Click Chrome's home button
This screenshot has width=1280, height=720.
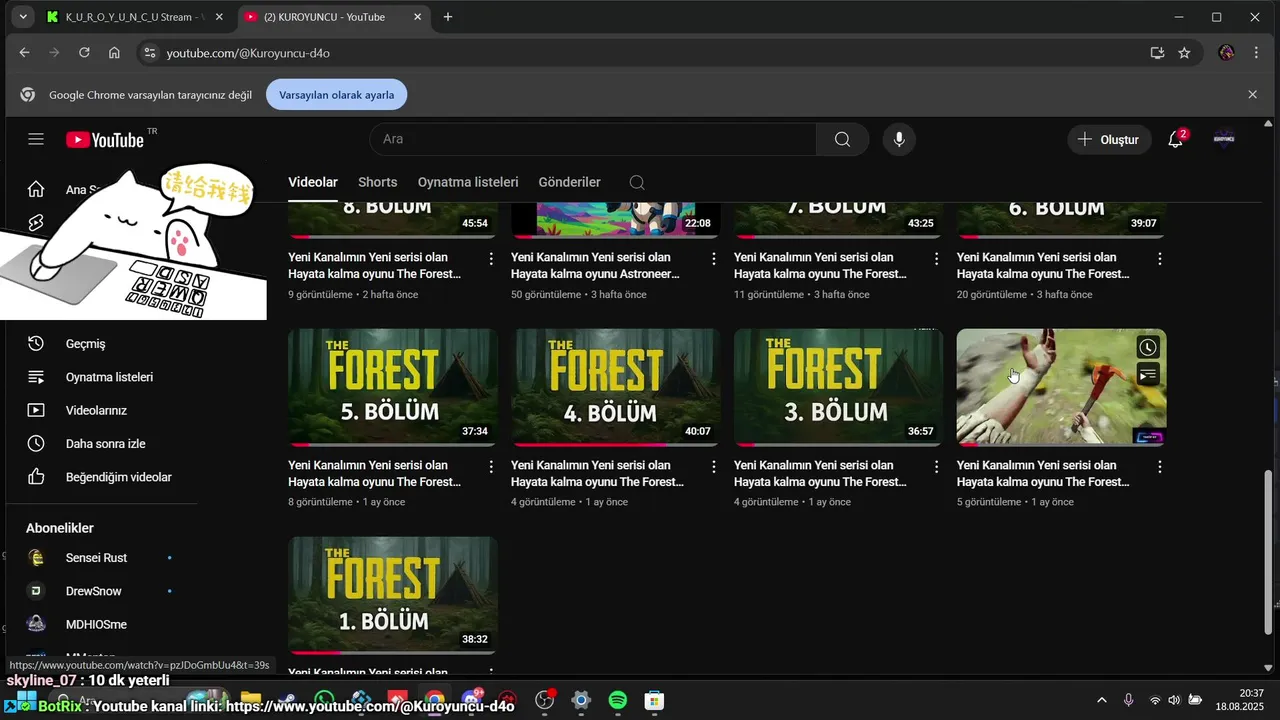point(114,53)
